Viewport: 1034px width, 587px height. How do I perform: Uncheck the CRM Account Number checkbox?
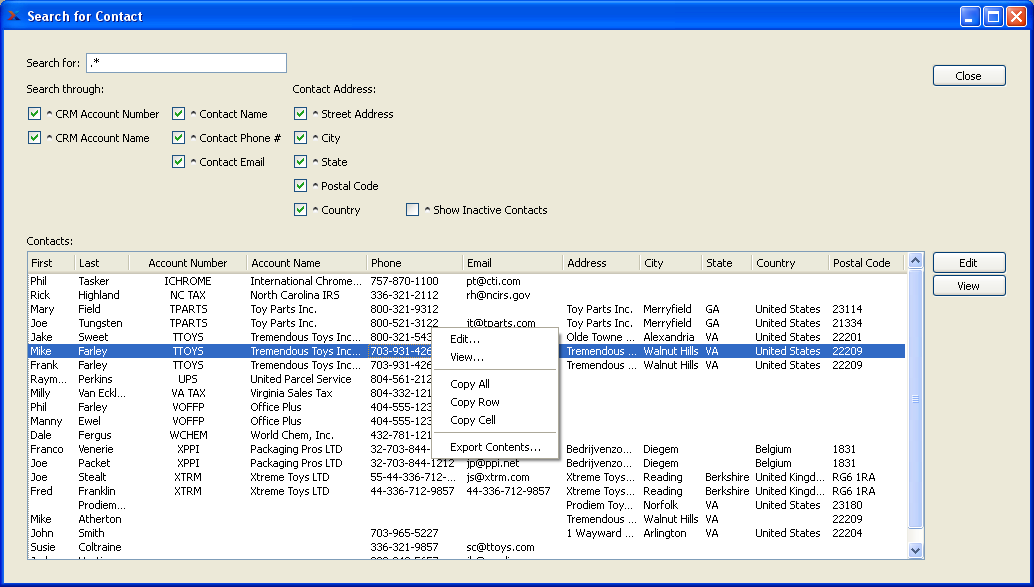(x=35, y=114)
